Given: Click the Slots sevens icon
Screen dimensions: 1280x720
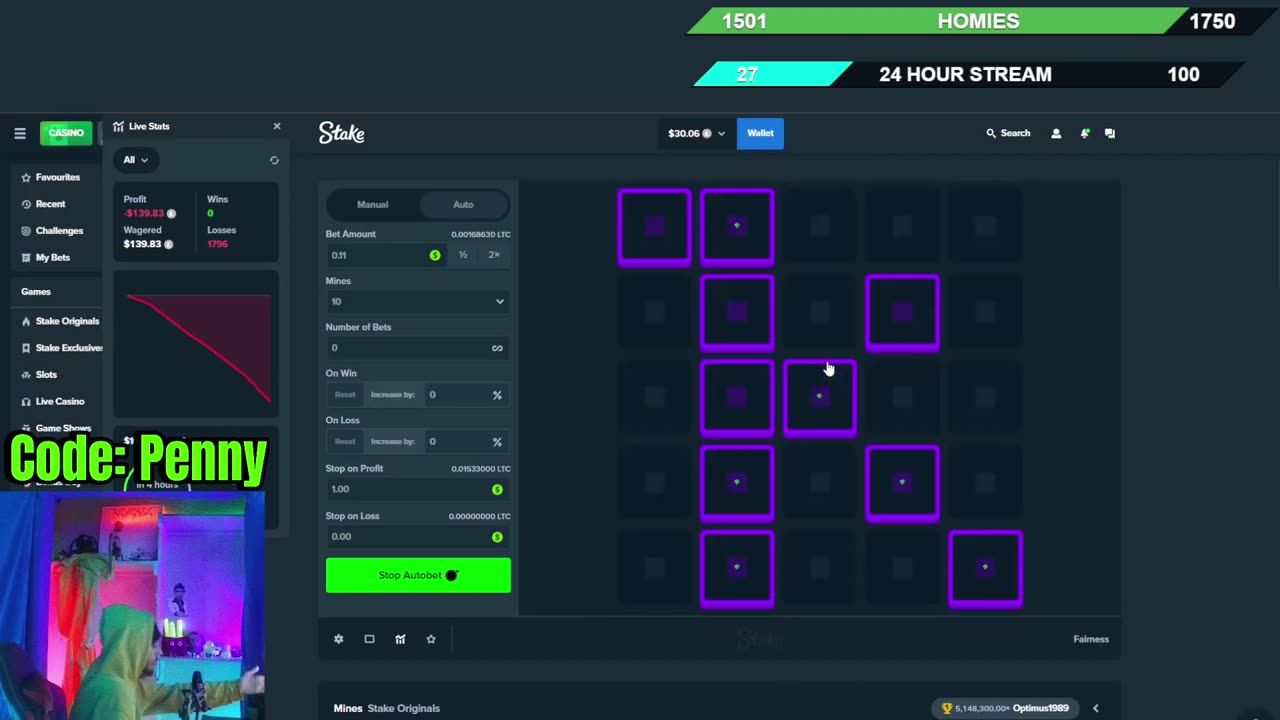Looking at the screenshot, I should click(x=26, y=375).
